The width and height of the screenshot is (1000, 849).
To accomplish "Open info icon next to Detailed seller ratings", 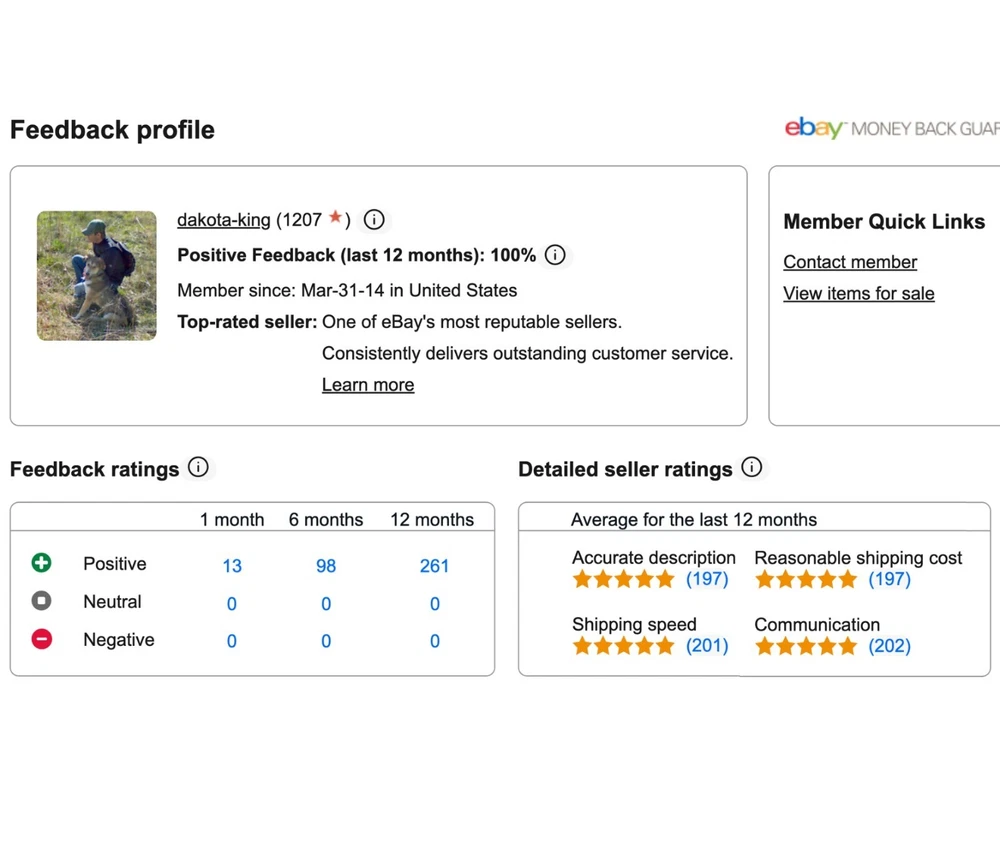I will point(752,467).
